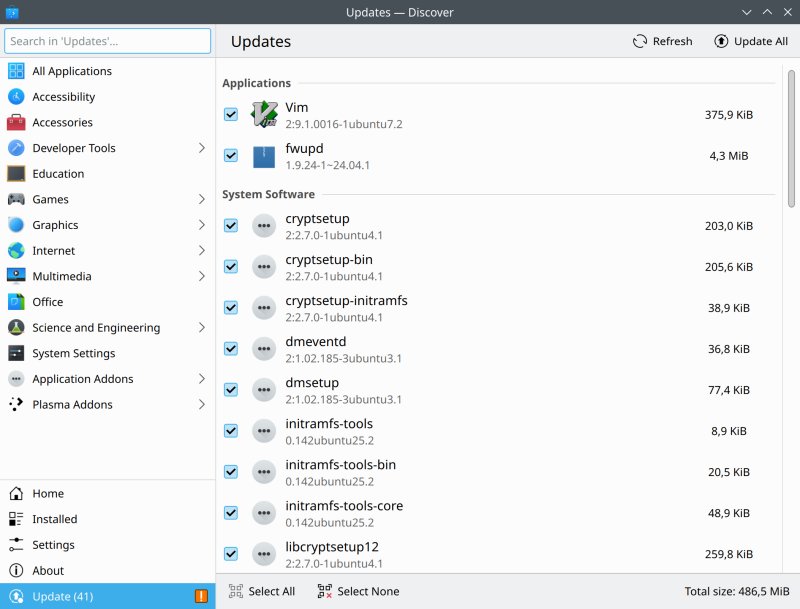The width and height of the screenshot is (800, 609).
Task: Expand the Multimedia subcategories arrow
Action: pos(201,276)
